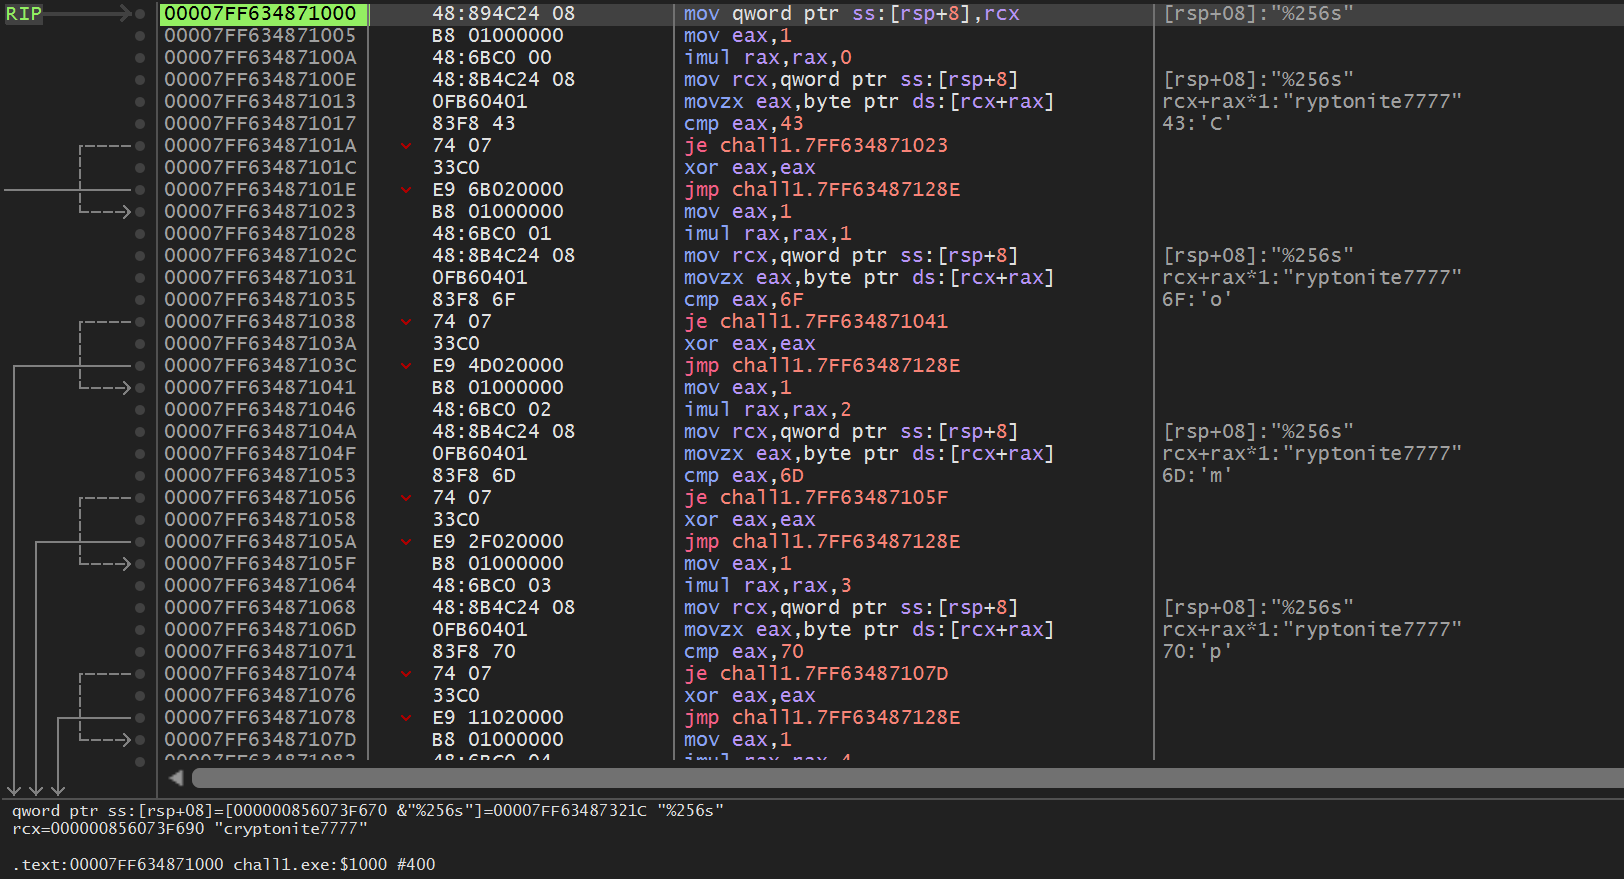The width and height of the screenshot is (1624, 879).
Task: Click the rcx "cryptonite7777" info line
Action: click(190, 829)
